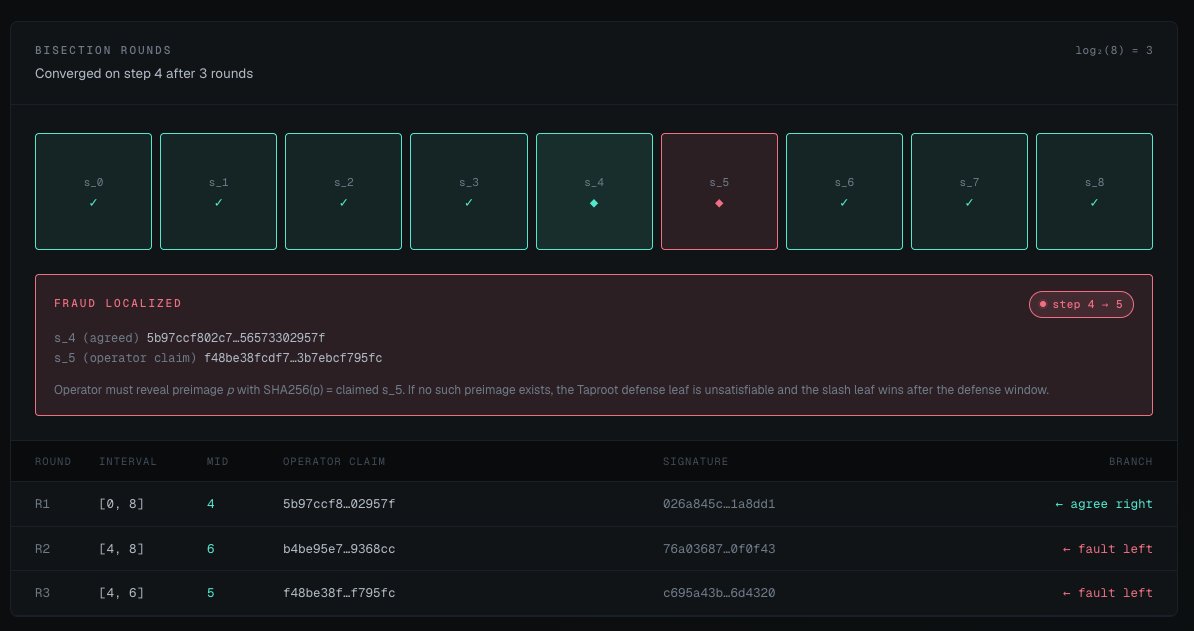This screenshot has width=1194, height=631.
Task: Click mid value 6 in row R2
Action: [211, 549]
